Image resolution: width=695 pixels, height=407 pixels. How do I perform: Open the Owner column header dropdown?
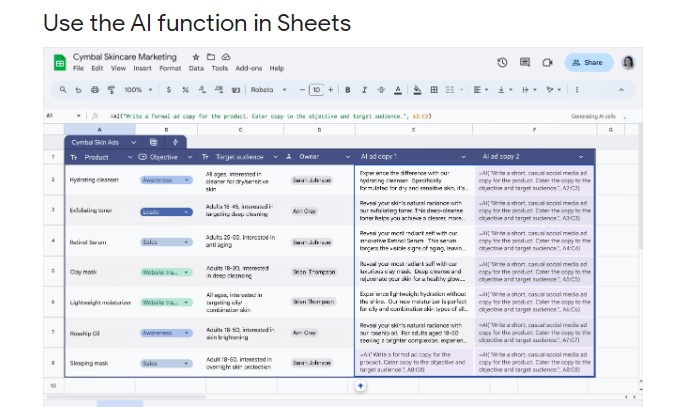348,157
